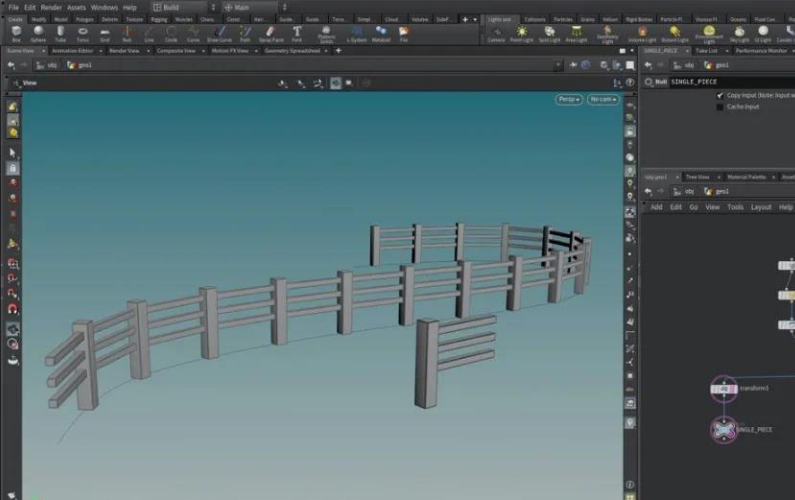Select the Sphere shelf tool
Image resolution: width=795 pixels, height=500 pixels.
[x=38, y=34]
